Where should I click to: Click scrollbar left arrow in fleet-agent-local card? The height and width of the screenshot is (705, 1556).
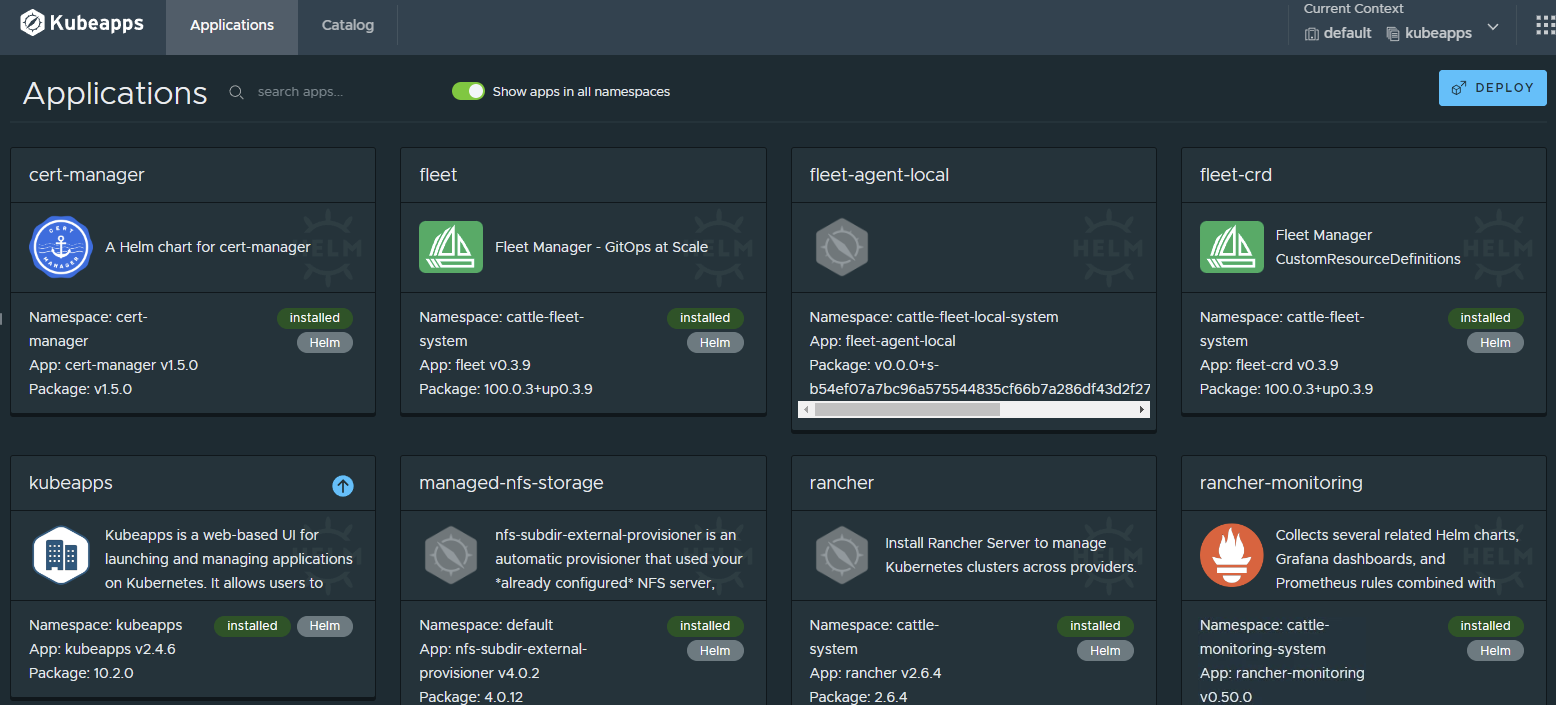coord(805,409)
